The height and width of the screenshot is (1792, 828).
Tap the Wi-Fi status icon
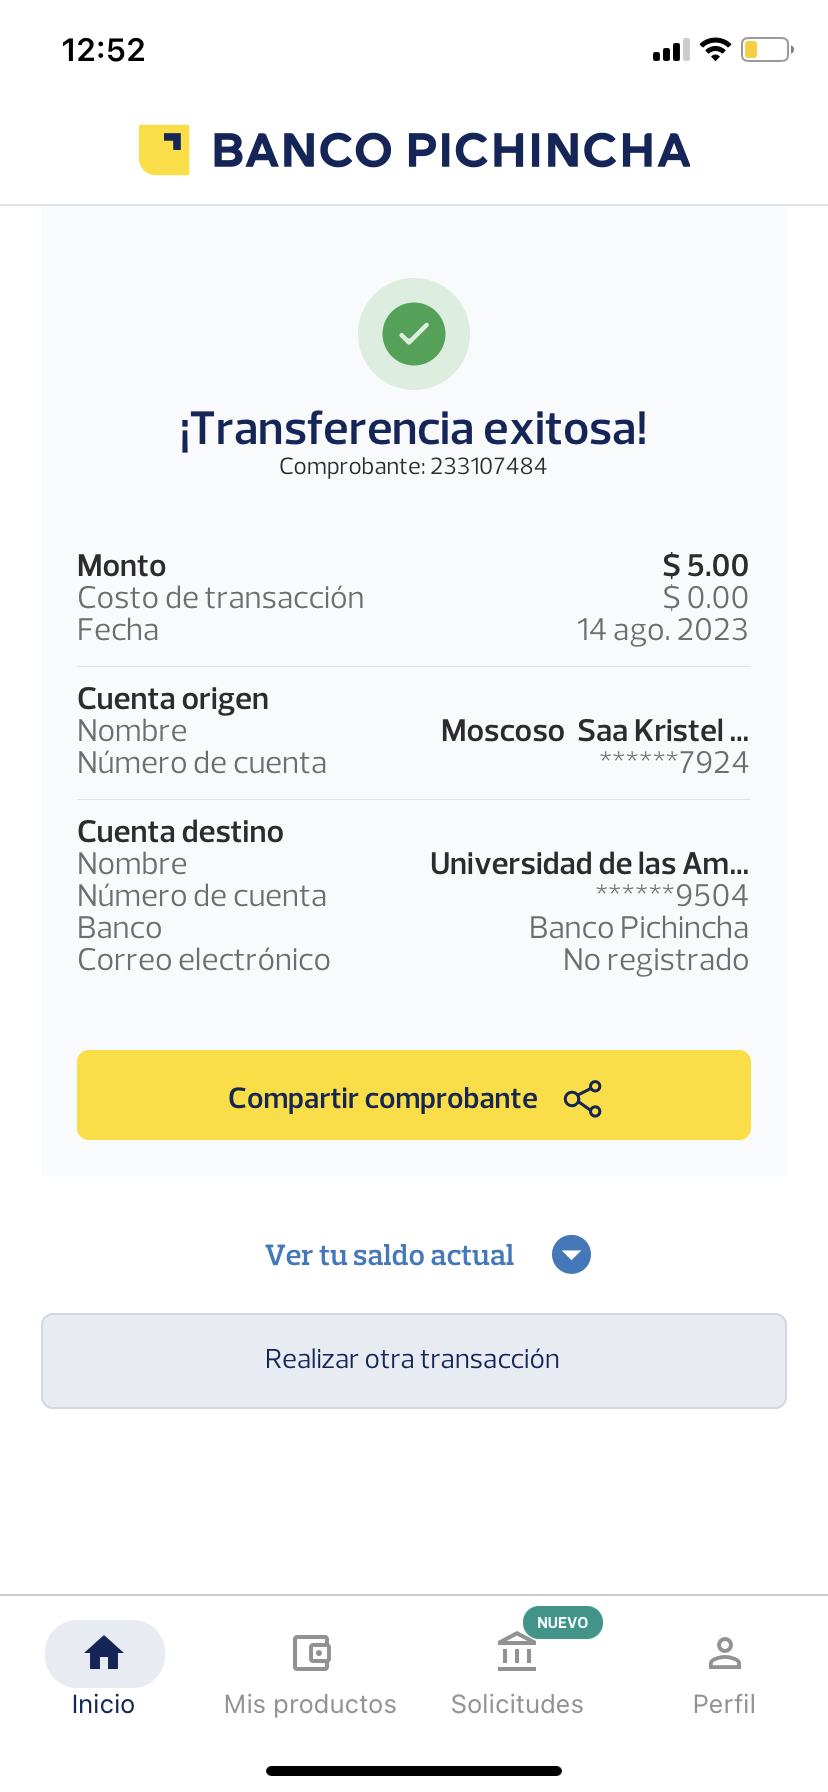tap(715, 50)
